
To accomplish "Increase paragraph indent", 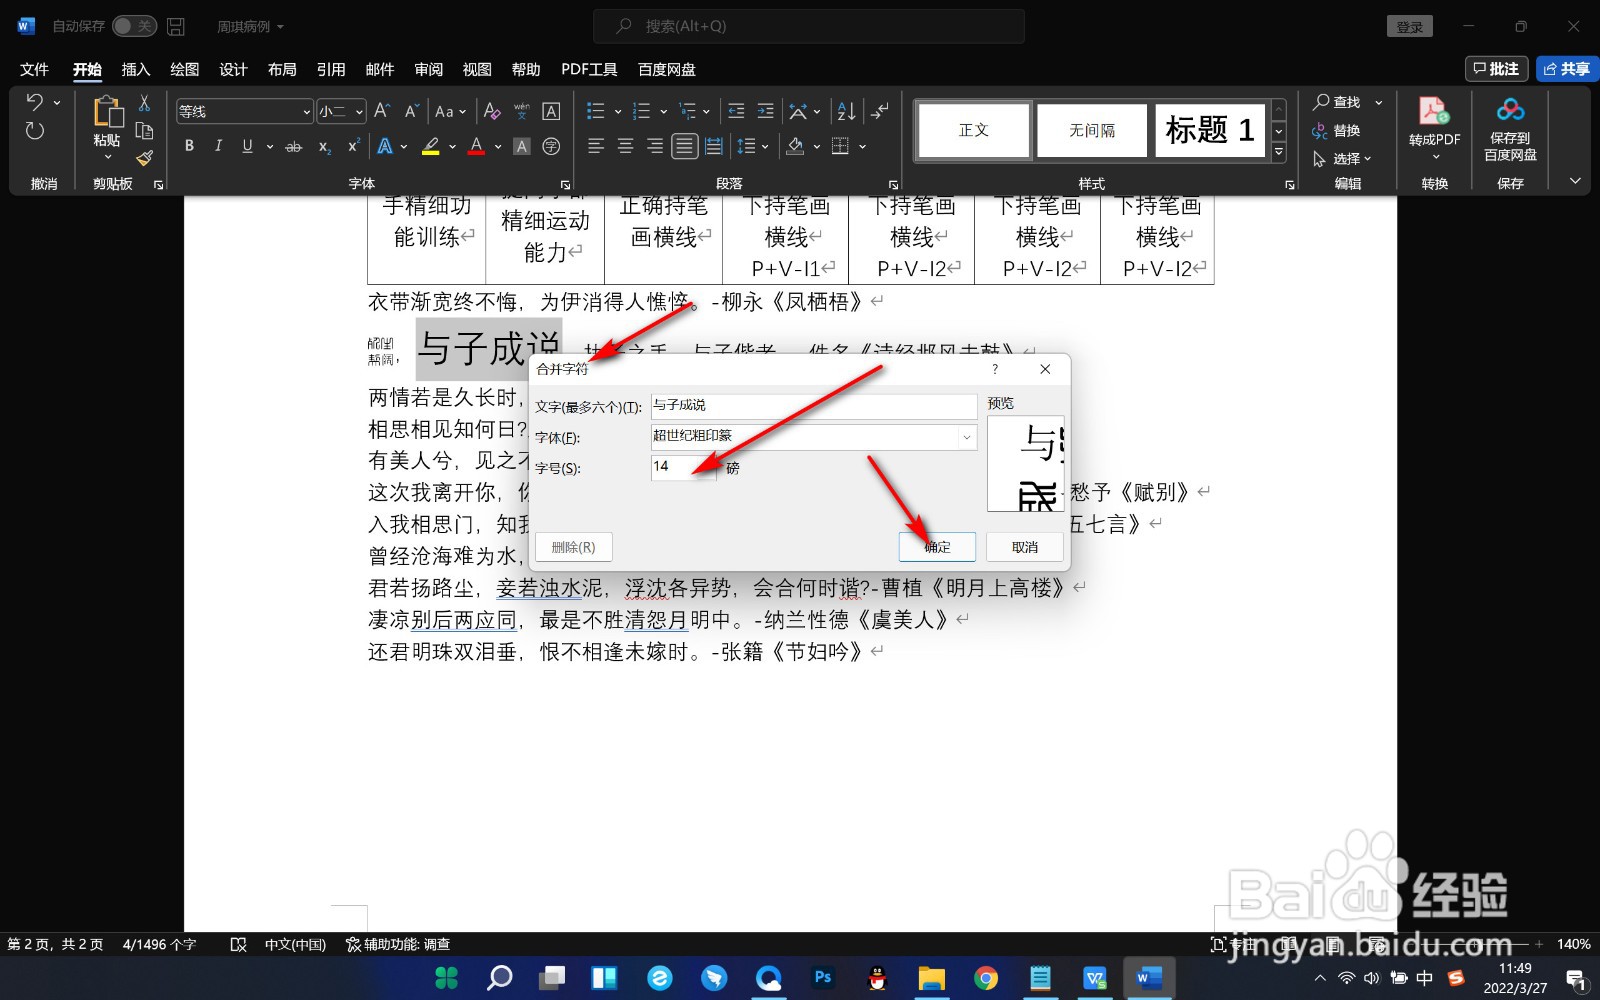I will (x=766, y=111).
